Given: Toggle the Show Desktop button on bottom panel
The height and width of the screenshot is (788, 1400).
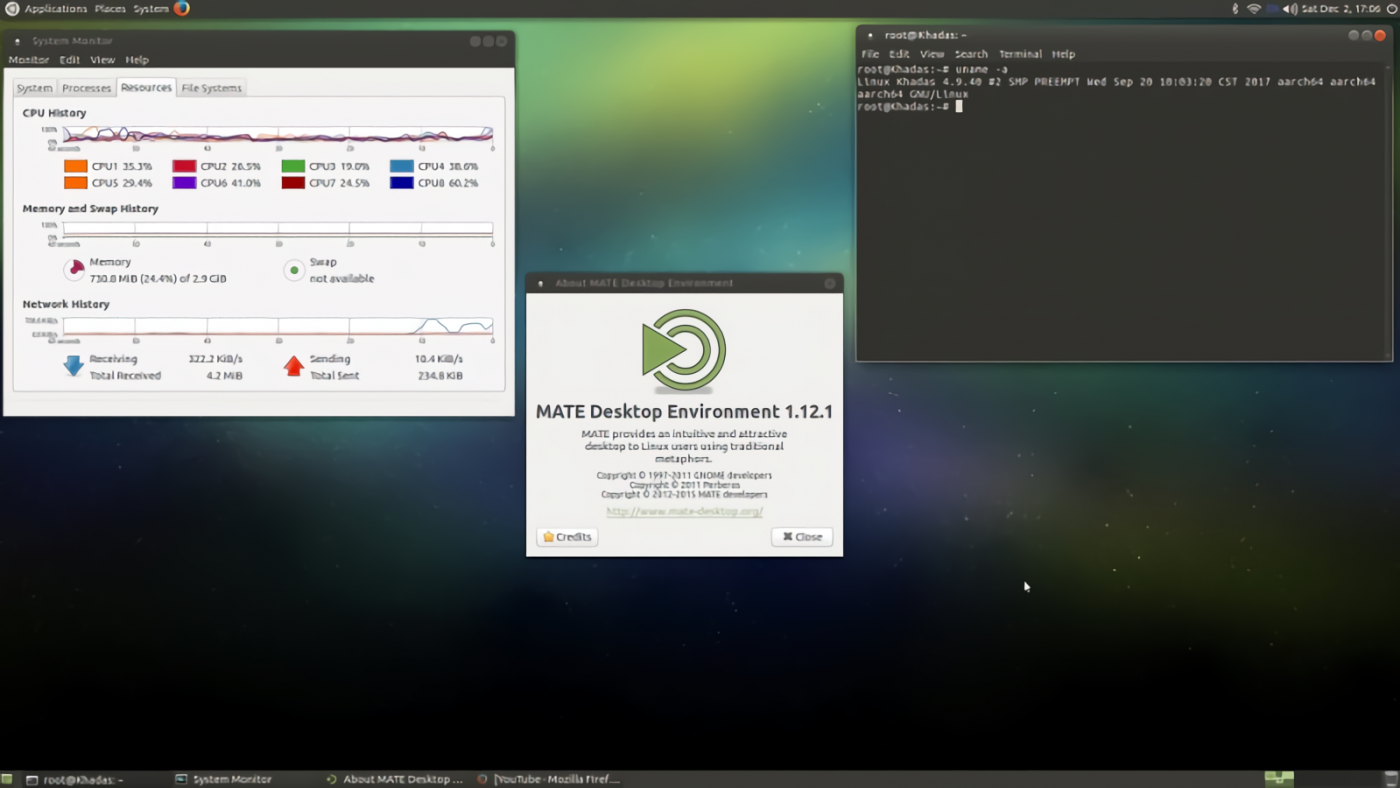Looking at the screenshot, I should coord(8,778).
